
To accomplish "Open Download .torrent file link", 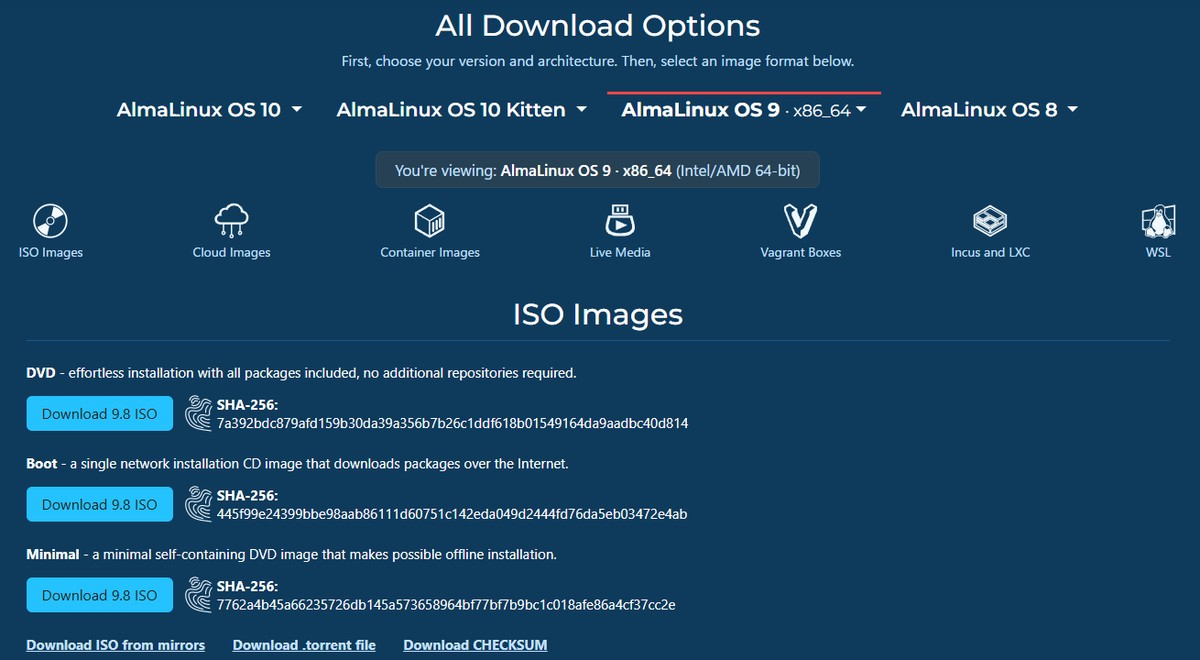I will pos(304,645).
